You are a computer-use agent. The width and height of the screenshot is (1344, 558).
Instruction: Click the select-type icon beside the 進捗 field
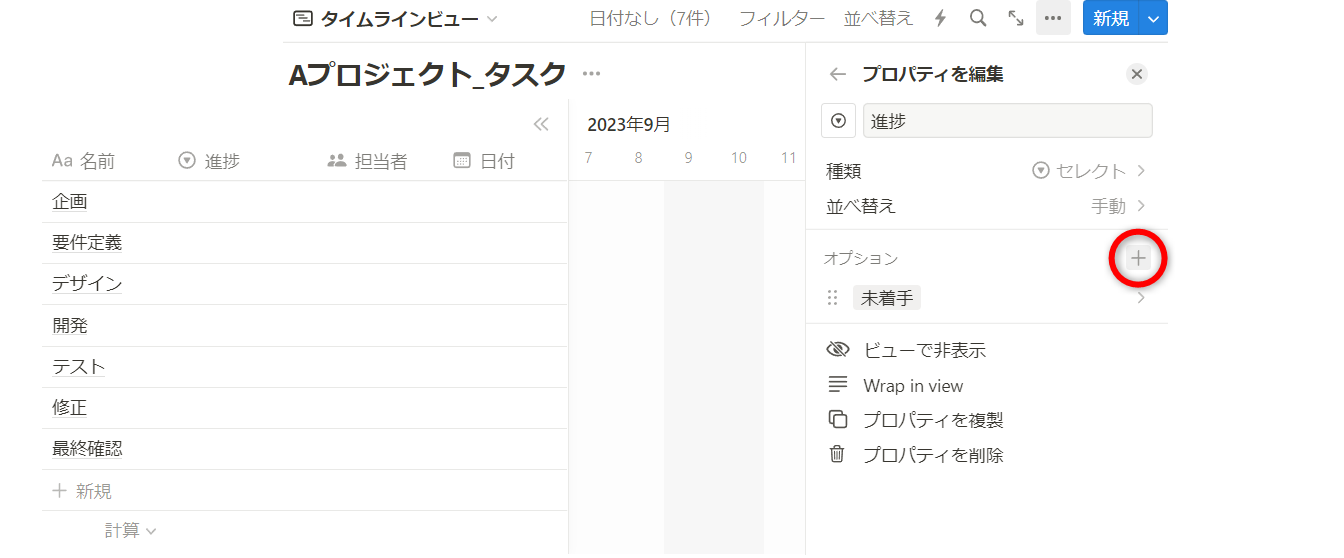coord(838,120)
